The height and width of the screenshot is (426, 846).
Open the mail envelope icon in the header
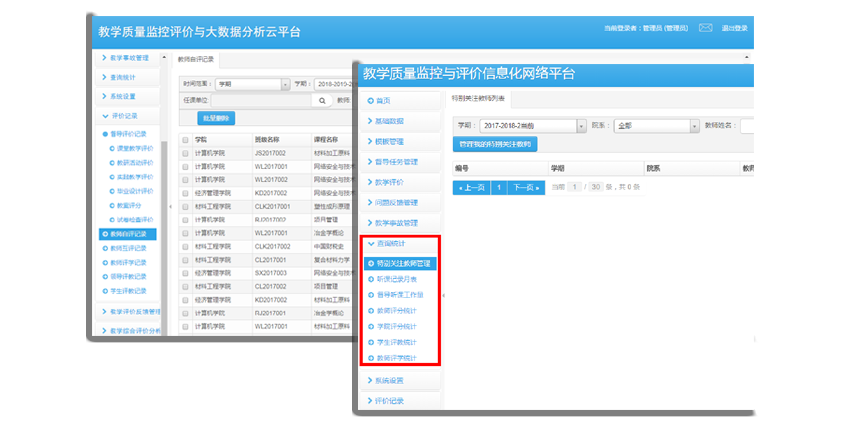click(705, 28)
